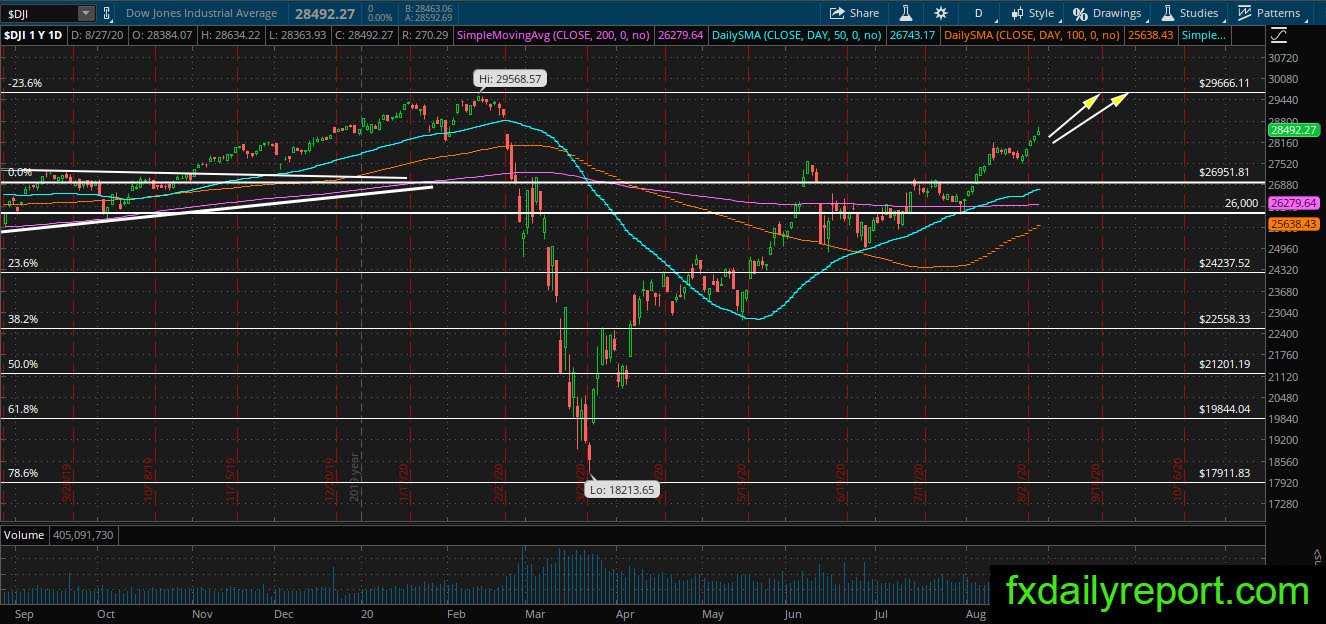Open the Drawings menu
The image size is (1326, 624).
click(1106, 13)
